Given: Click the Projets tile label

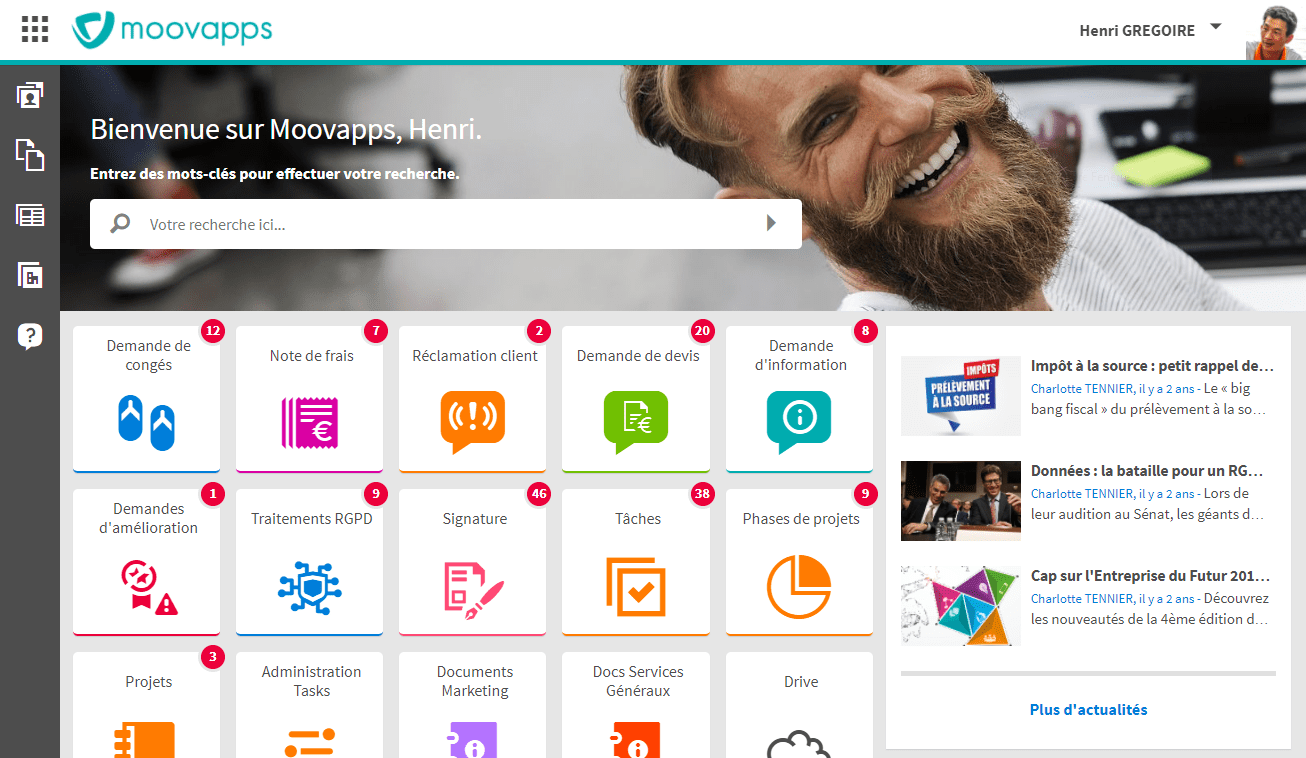Looking at the screenshot, I should tap(148, 682).
